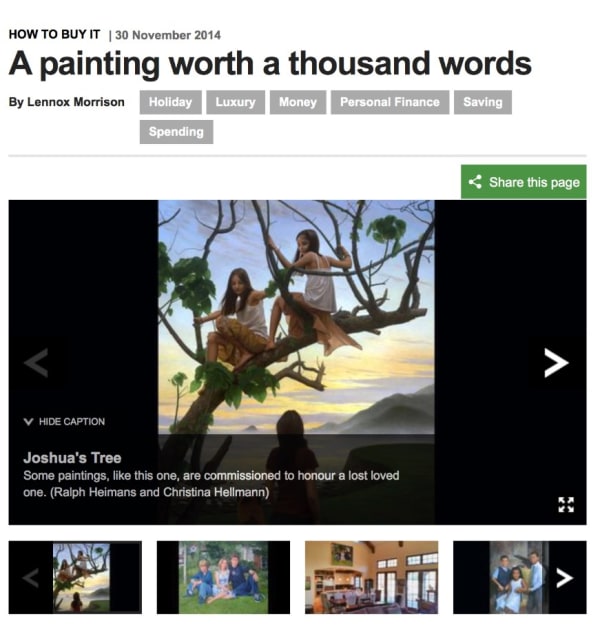The image size is (600, 630).
Task: Click the share icon on green button
Action: pos(475,182)
